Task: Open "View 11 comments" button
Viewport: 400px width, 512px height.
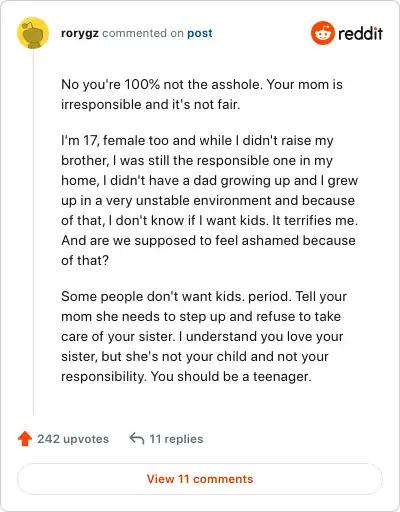Action: tap(200, 479)
